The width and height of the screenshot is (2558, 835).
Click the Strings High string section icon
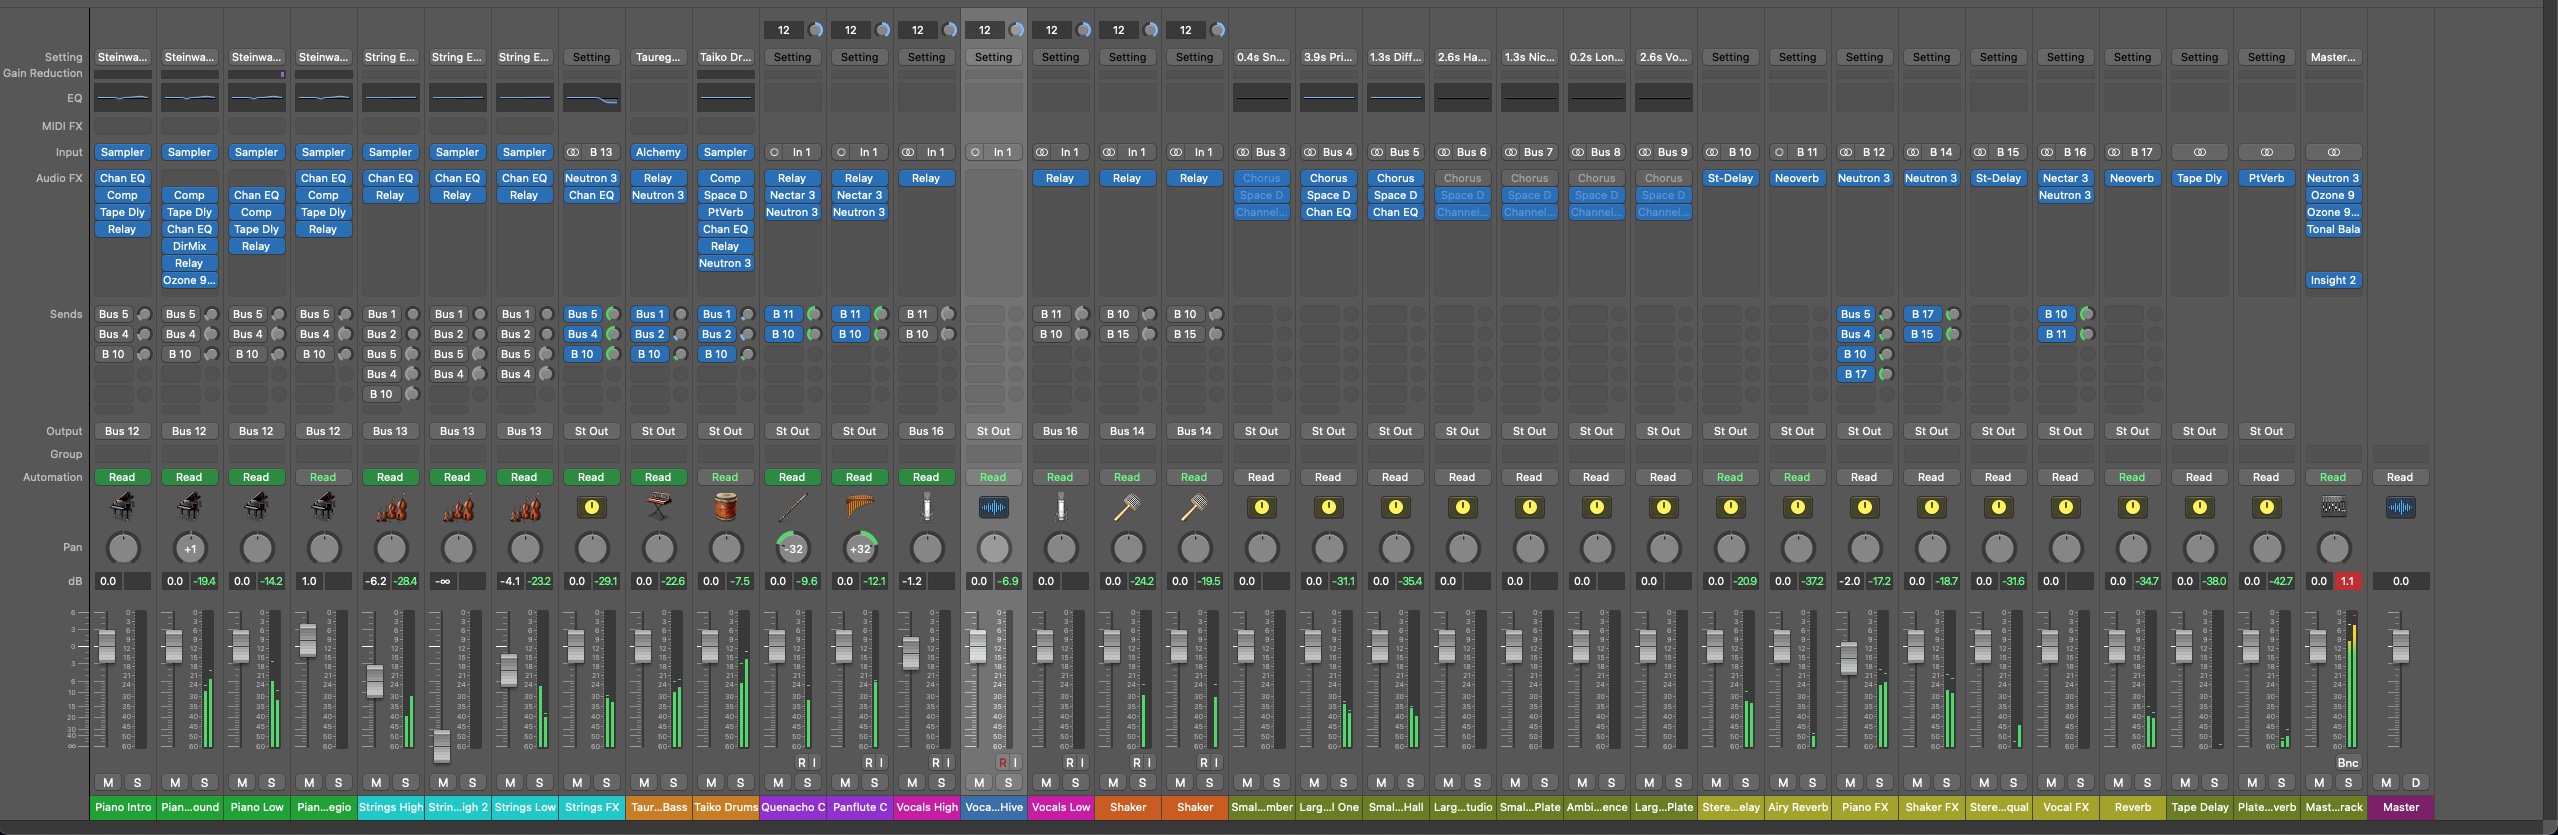click(x=390, y=507)
